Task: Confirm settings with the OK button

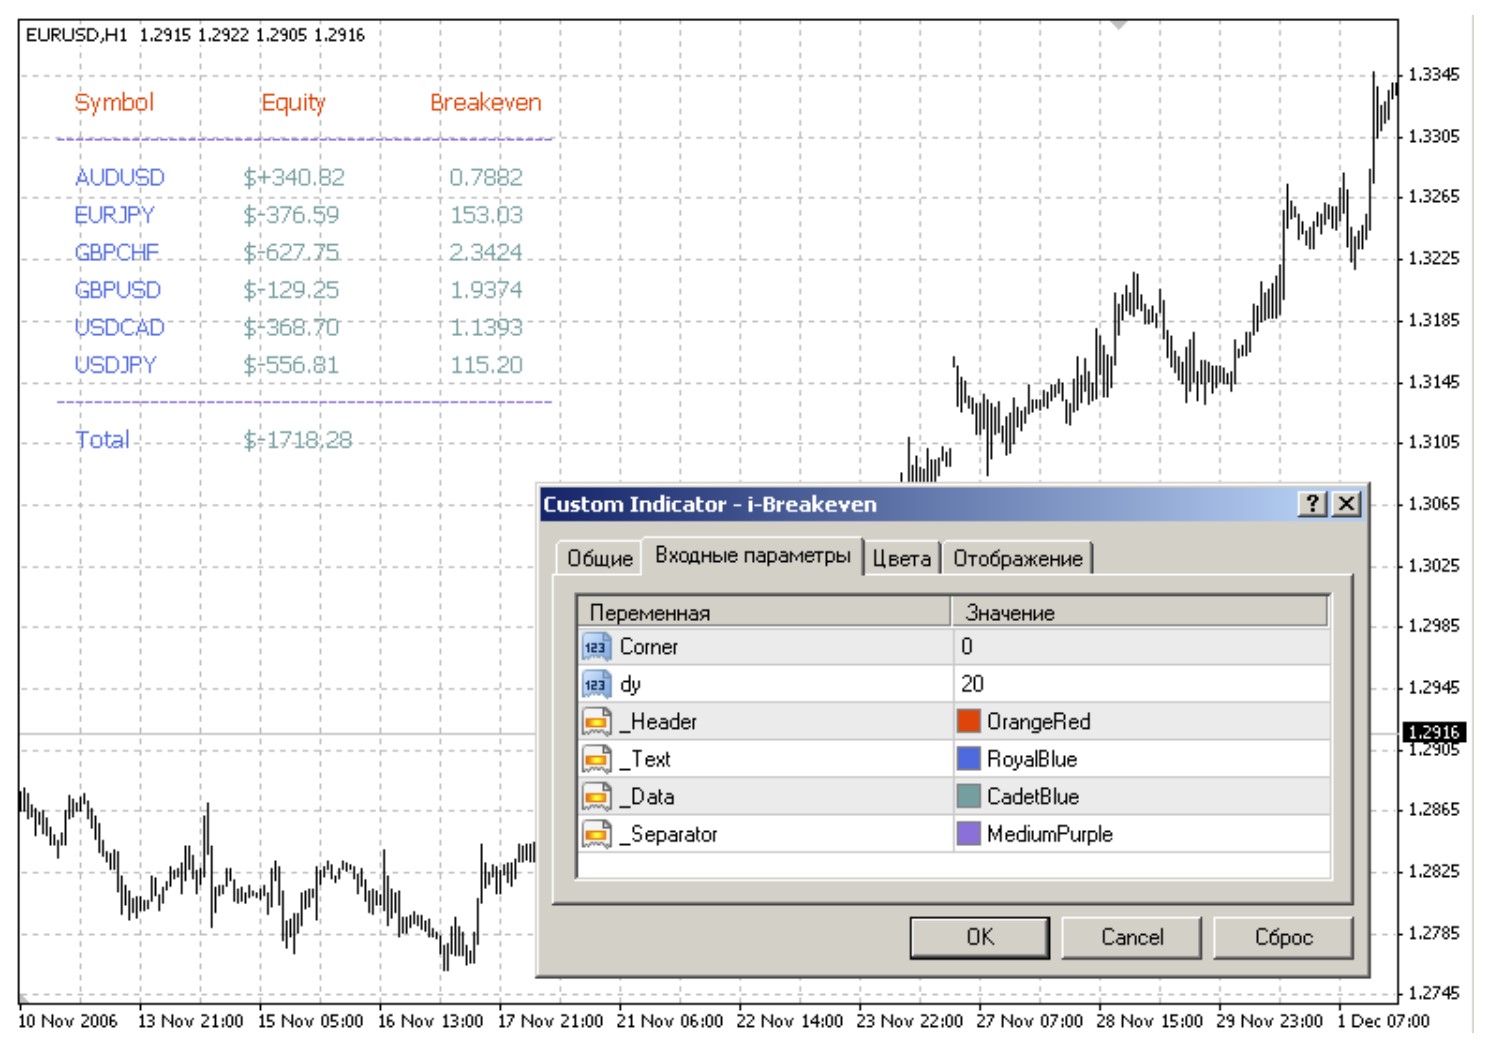Action: pos(979,937)
